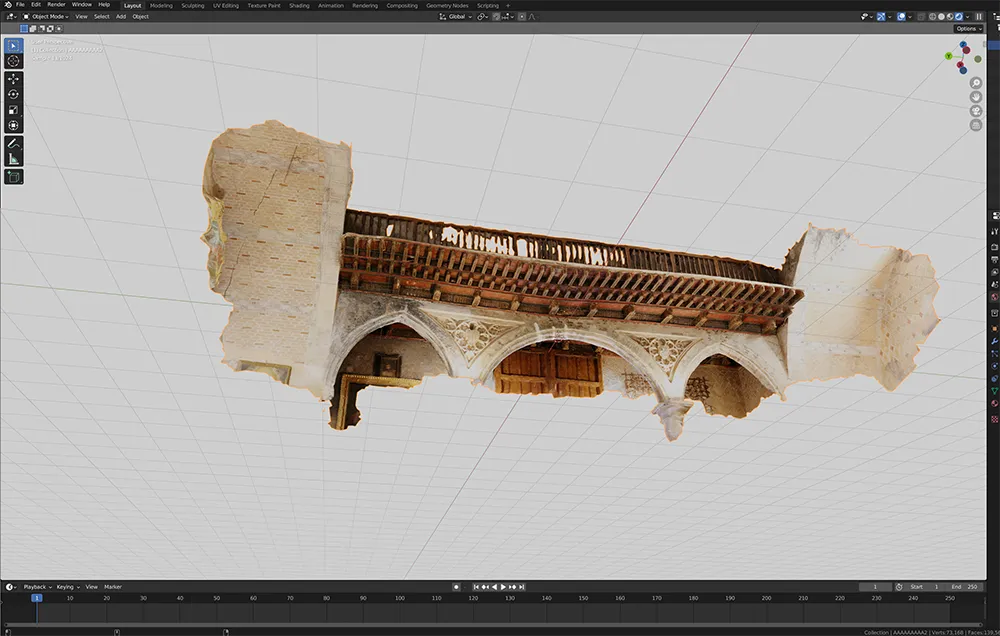Image resolution: width=1000 pixels, height=636 pixels.
Task: Activate the Rotate tool
Action: tap(13, 94)
